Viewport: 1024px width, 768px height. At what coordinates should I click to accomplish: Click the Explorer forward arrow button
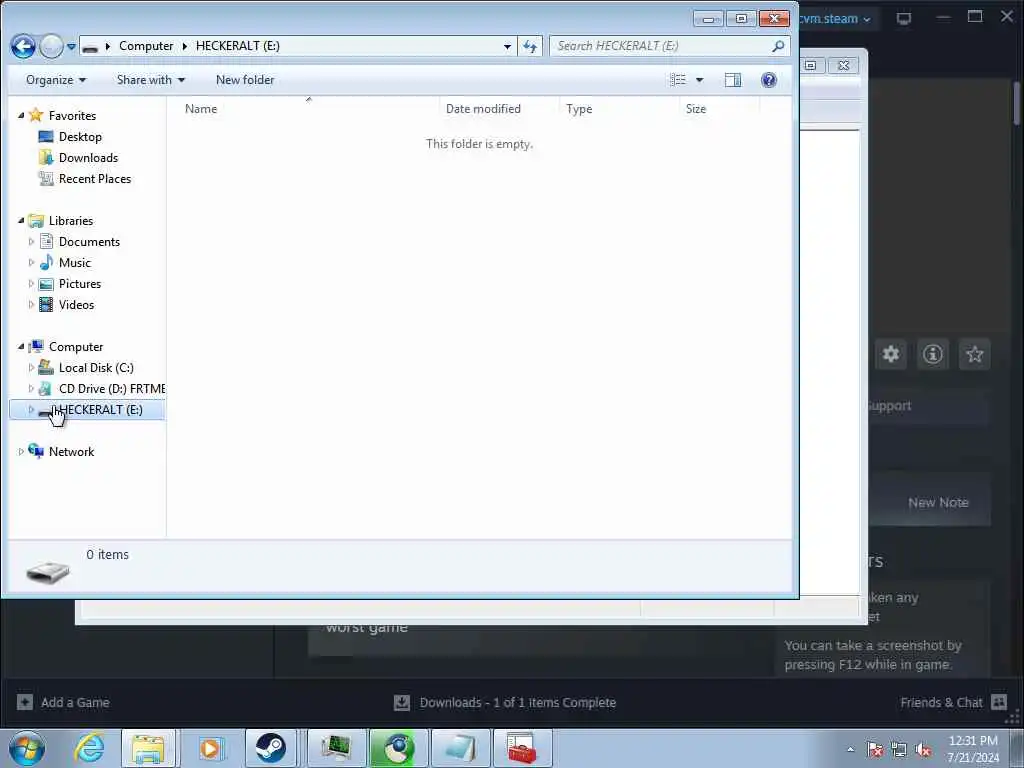tap(51, 46)
